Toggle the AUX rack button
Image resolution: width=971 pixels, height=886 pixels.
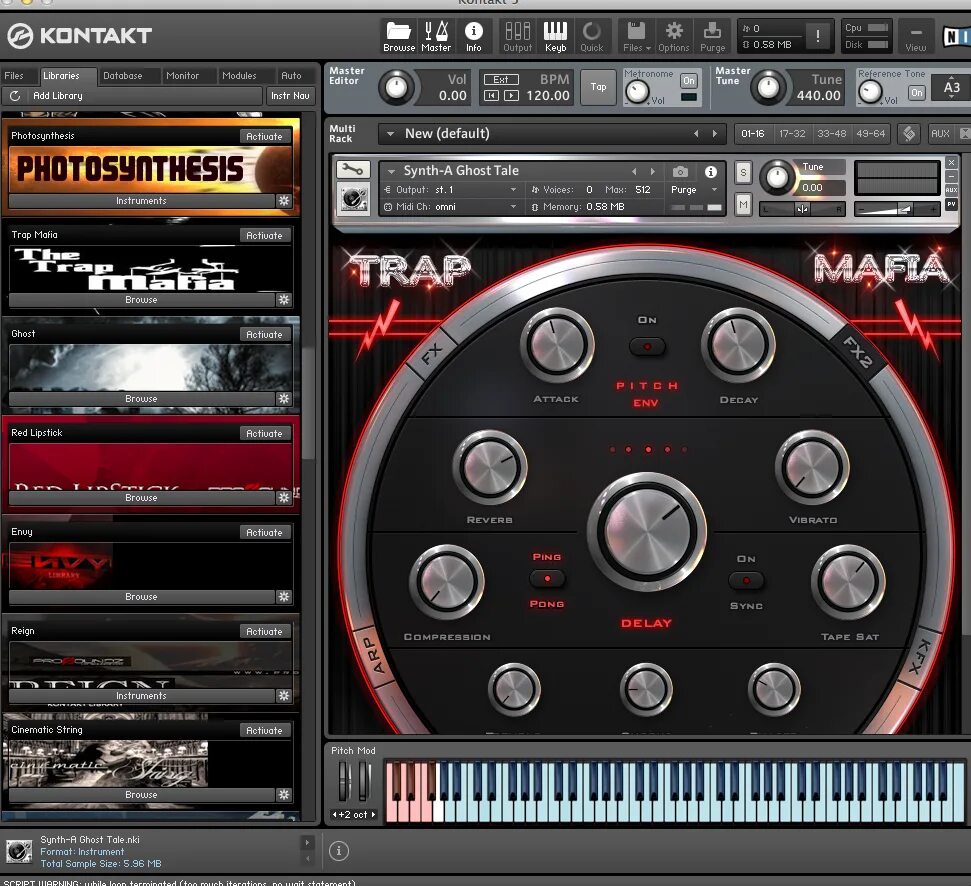pos(940,133)
